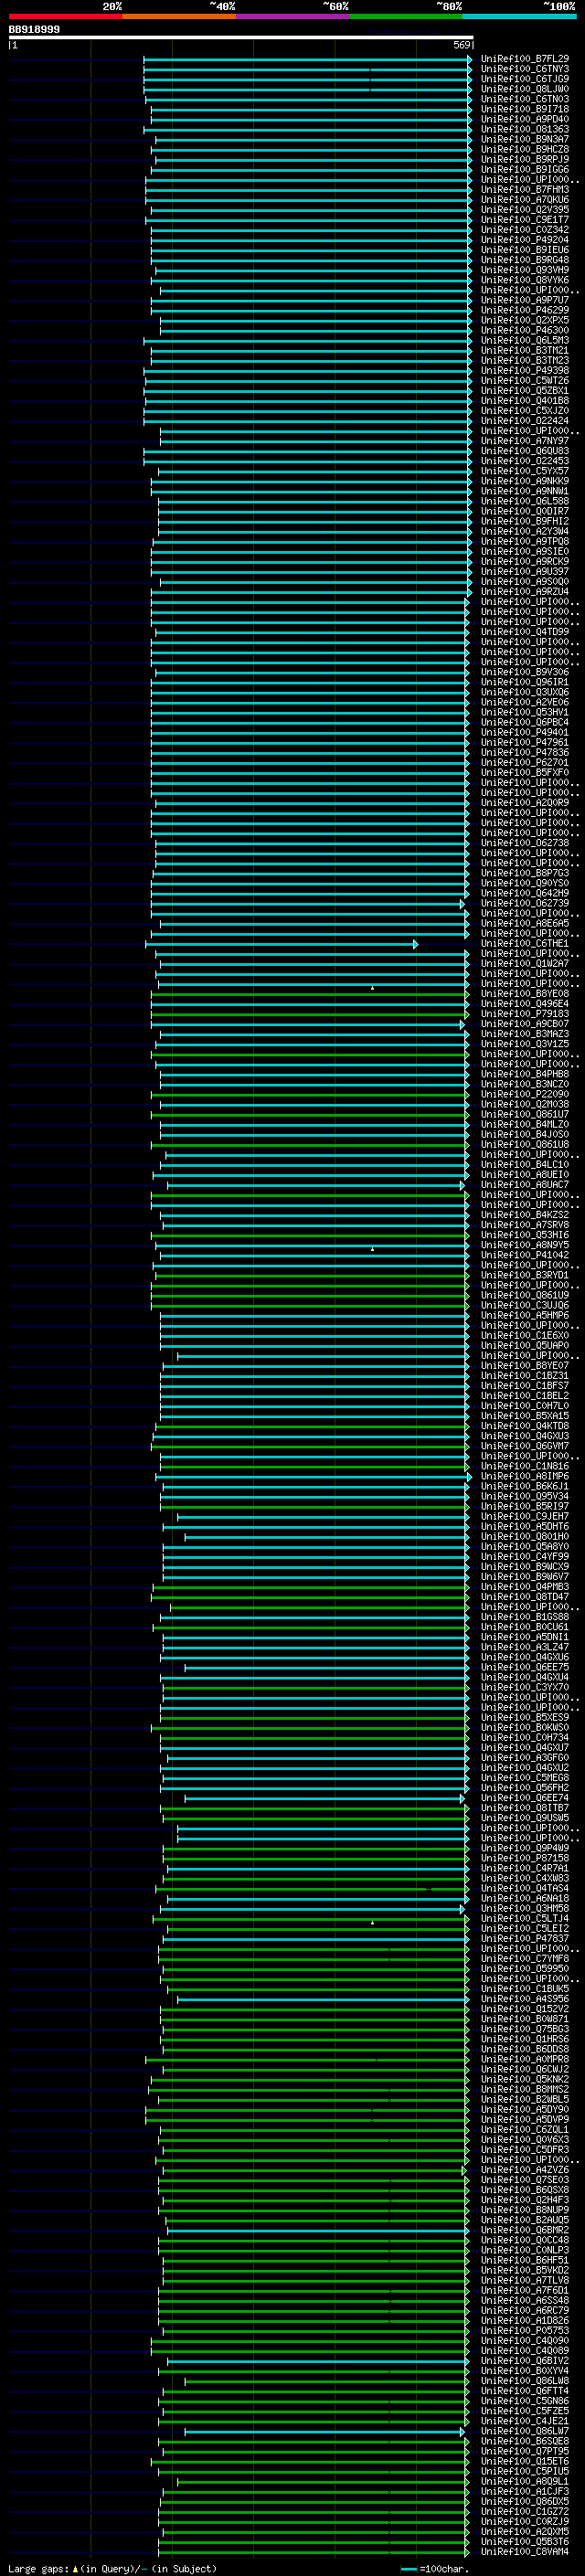Click the purple ~60% identity legend segment

[x=292, y=16]
